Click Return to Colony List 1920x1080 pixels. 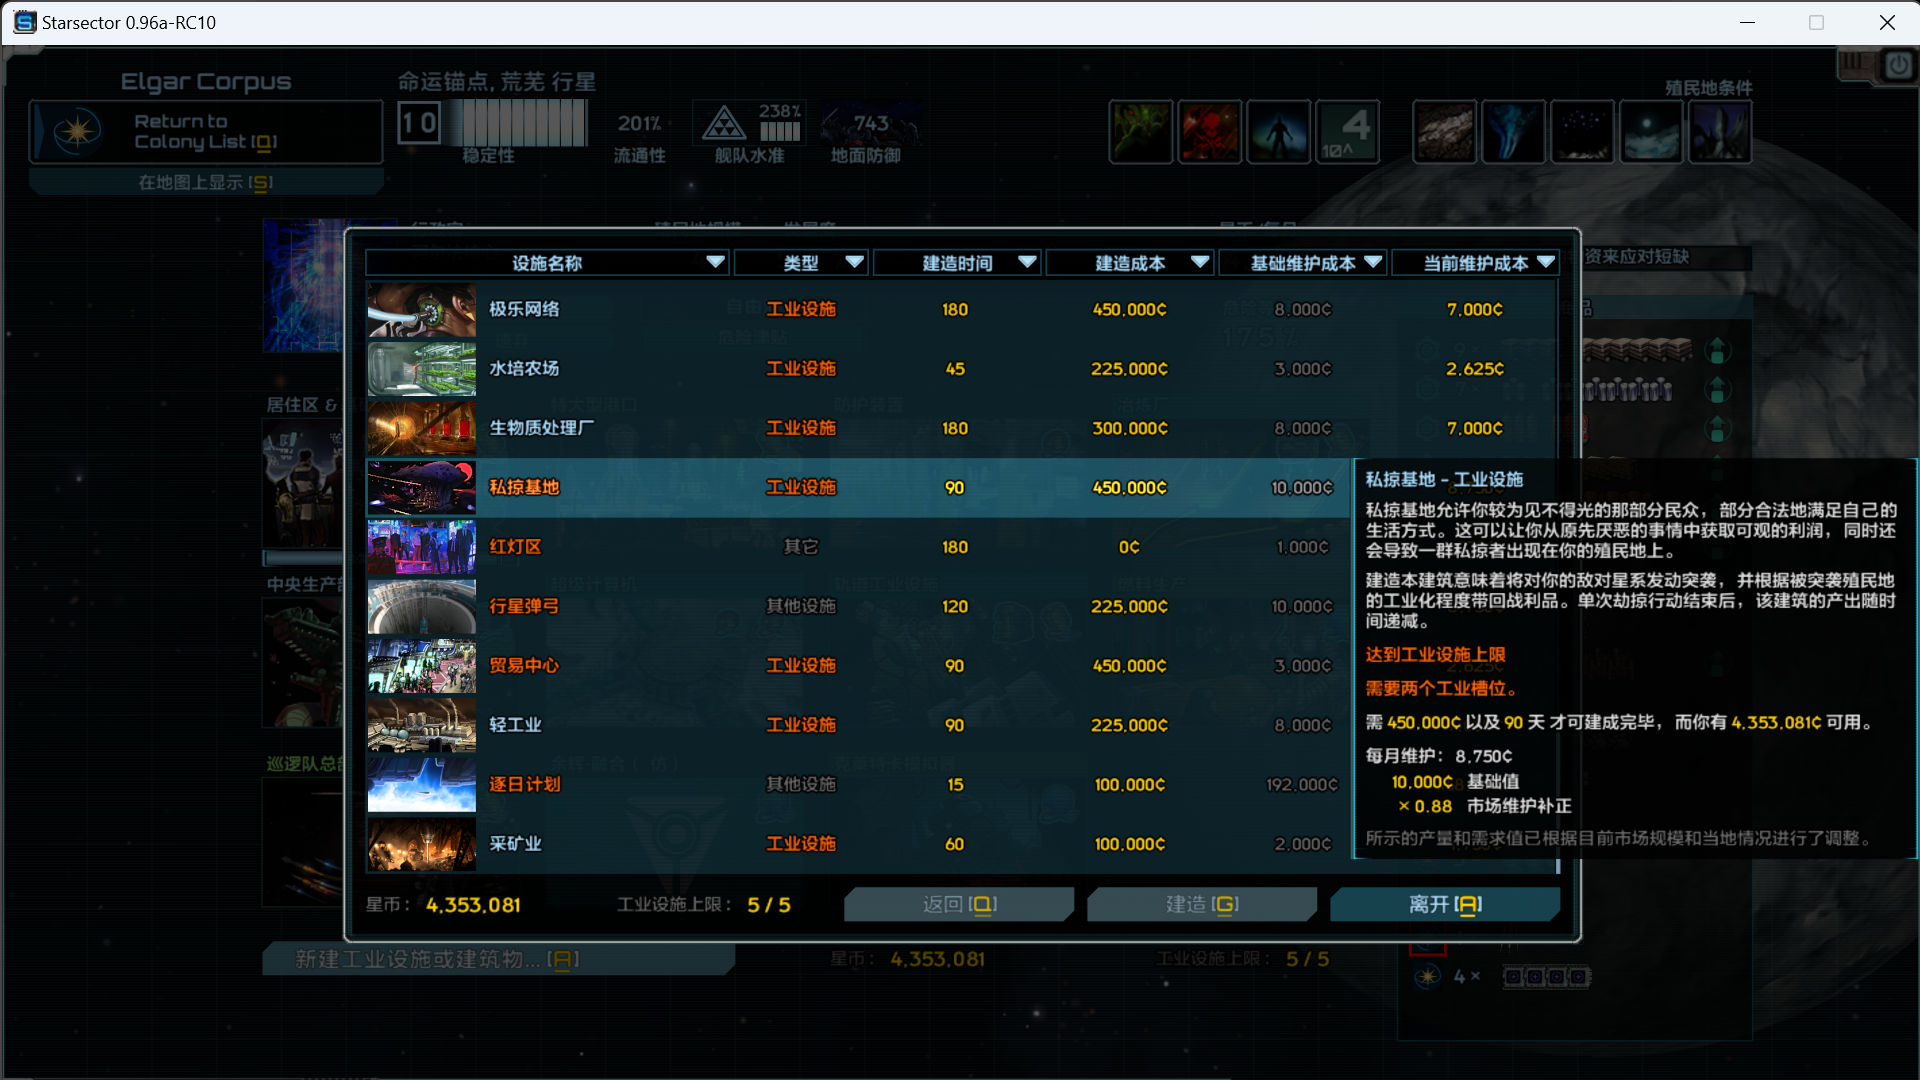pyautogui.click(x=205, y=131)
